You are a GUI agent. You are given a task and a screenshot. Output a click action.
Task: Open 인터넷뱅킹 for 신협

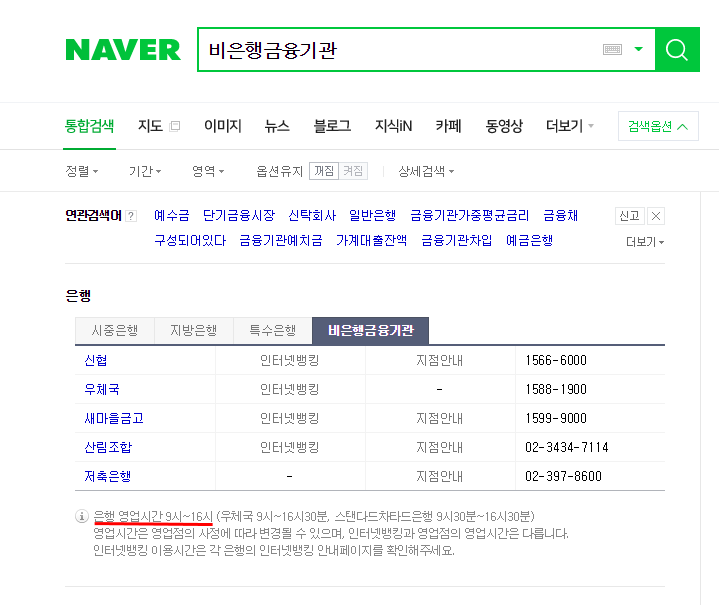[x=289, y=361]
